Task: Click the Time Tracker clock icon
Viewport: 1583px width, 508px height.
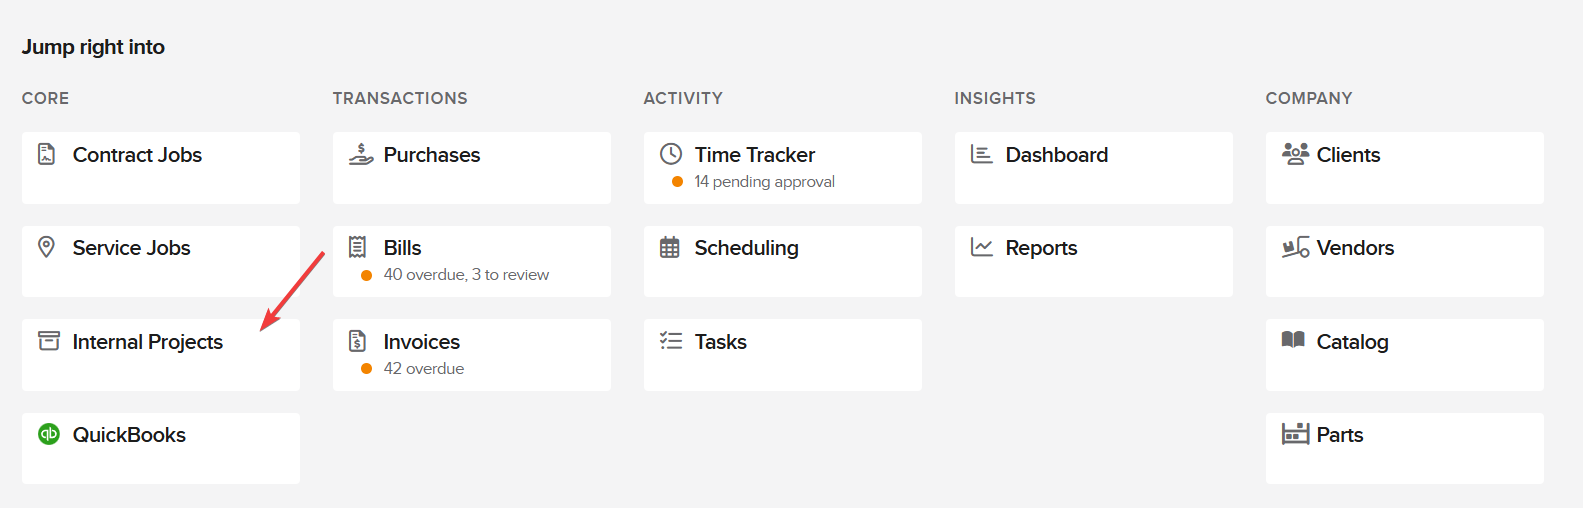Action: (671, 154)
